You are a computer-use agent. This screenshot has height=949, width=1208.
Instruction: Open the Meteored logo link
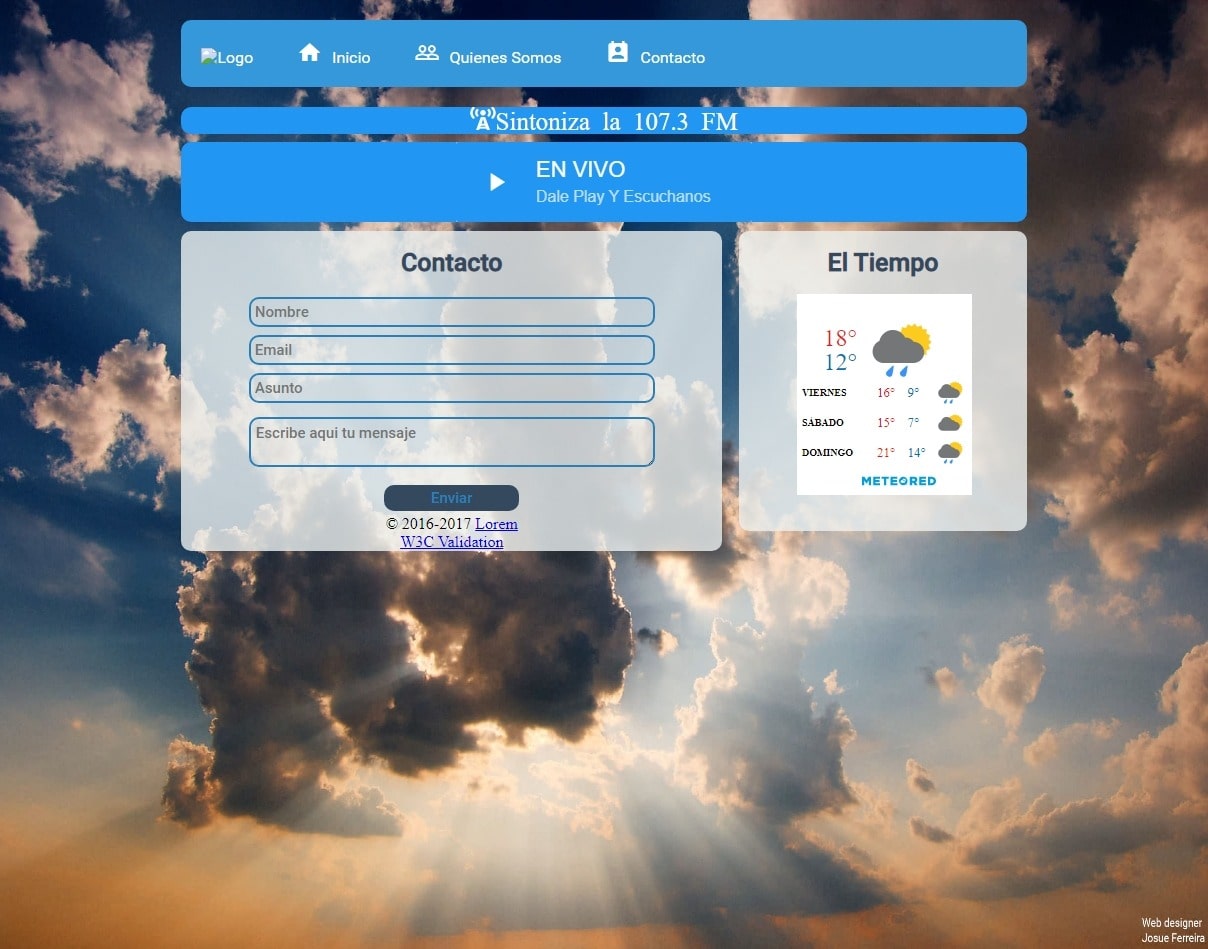tap(898, 481)
